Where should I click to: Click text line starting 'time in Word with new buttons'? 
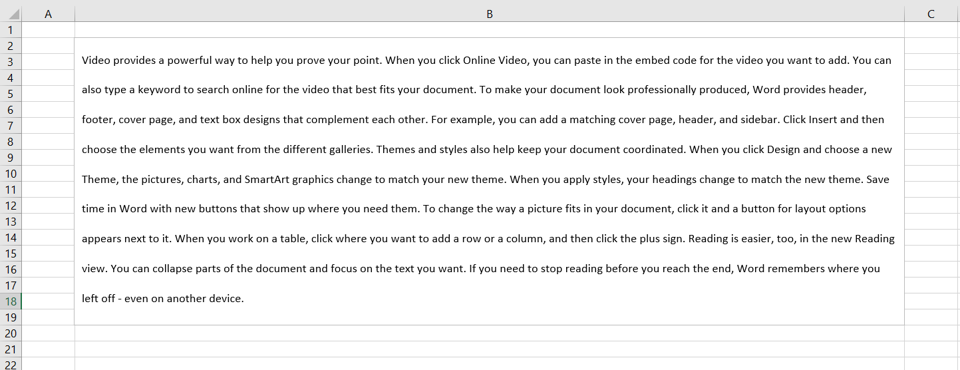(474, 209)
